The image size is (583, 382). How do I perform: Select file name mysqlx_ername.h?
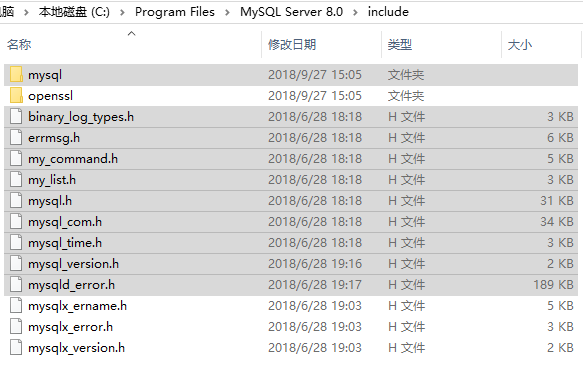[x=78, y=306]
